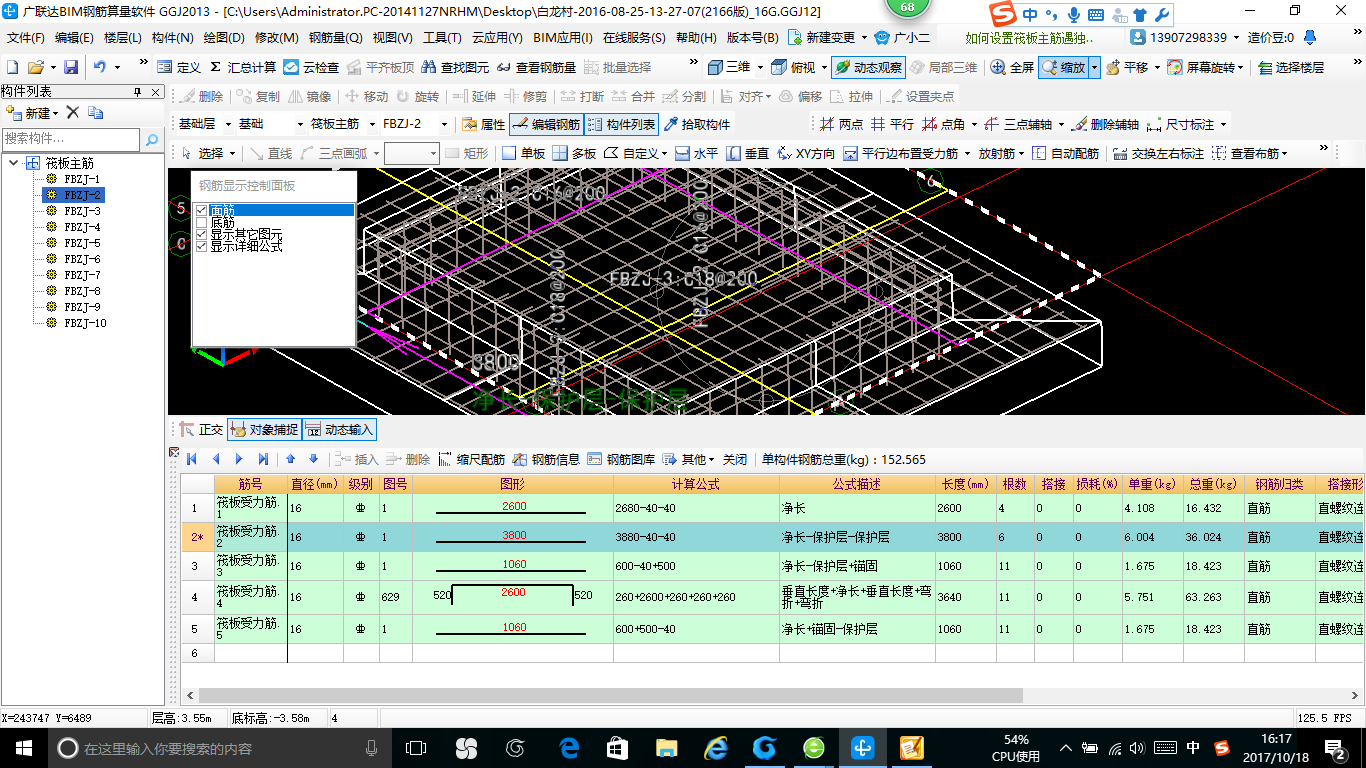The width and height of the screenshot is (1366, 768).
Task: Toggle 对象捕捉 object snap
Action: (264, 429)
